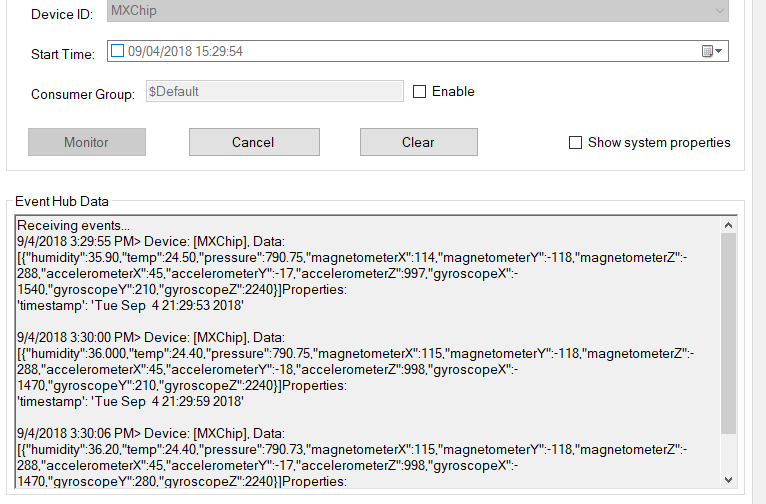Click the 9/4/2018 3:29:55 PM event line
Screen dimensions: 766x504
click(x=151, y=242)
